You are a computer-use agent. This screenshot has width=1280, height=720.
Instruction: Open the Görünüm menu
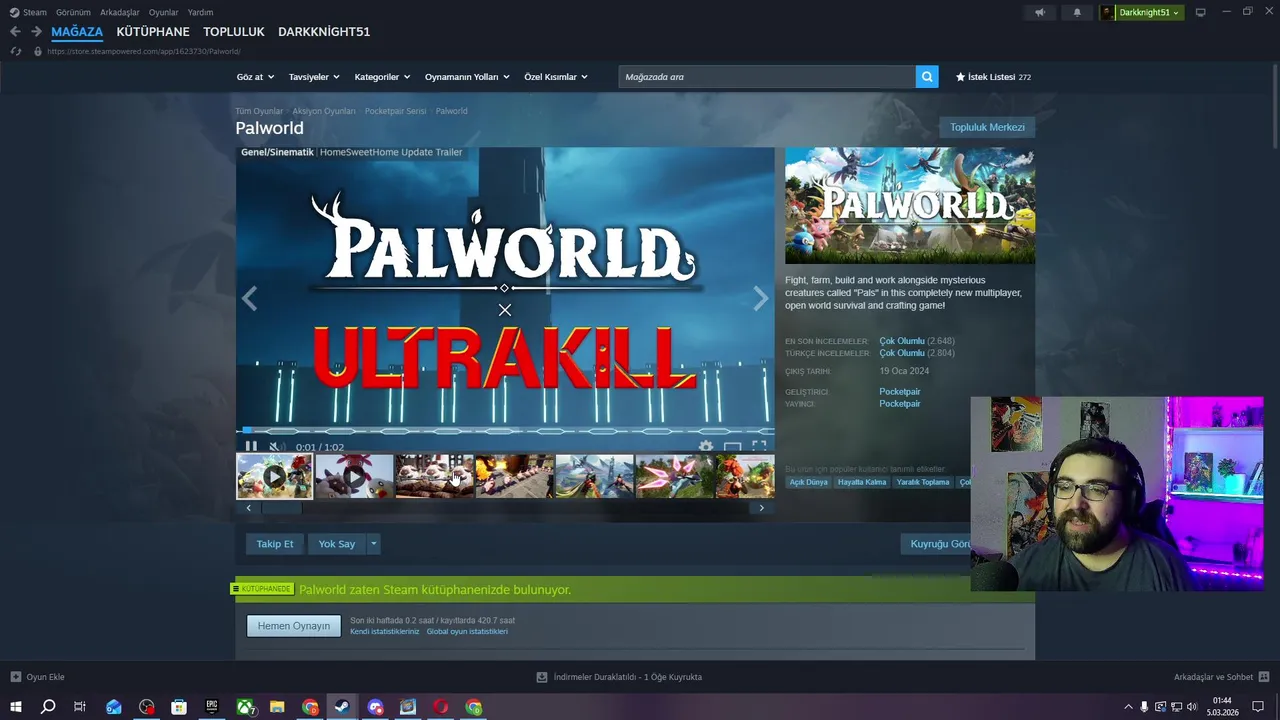click(73, 12)
